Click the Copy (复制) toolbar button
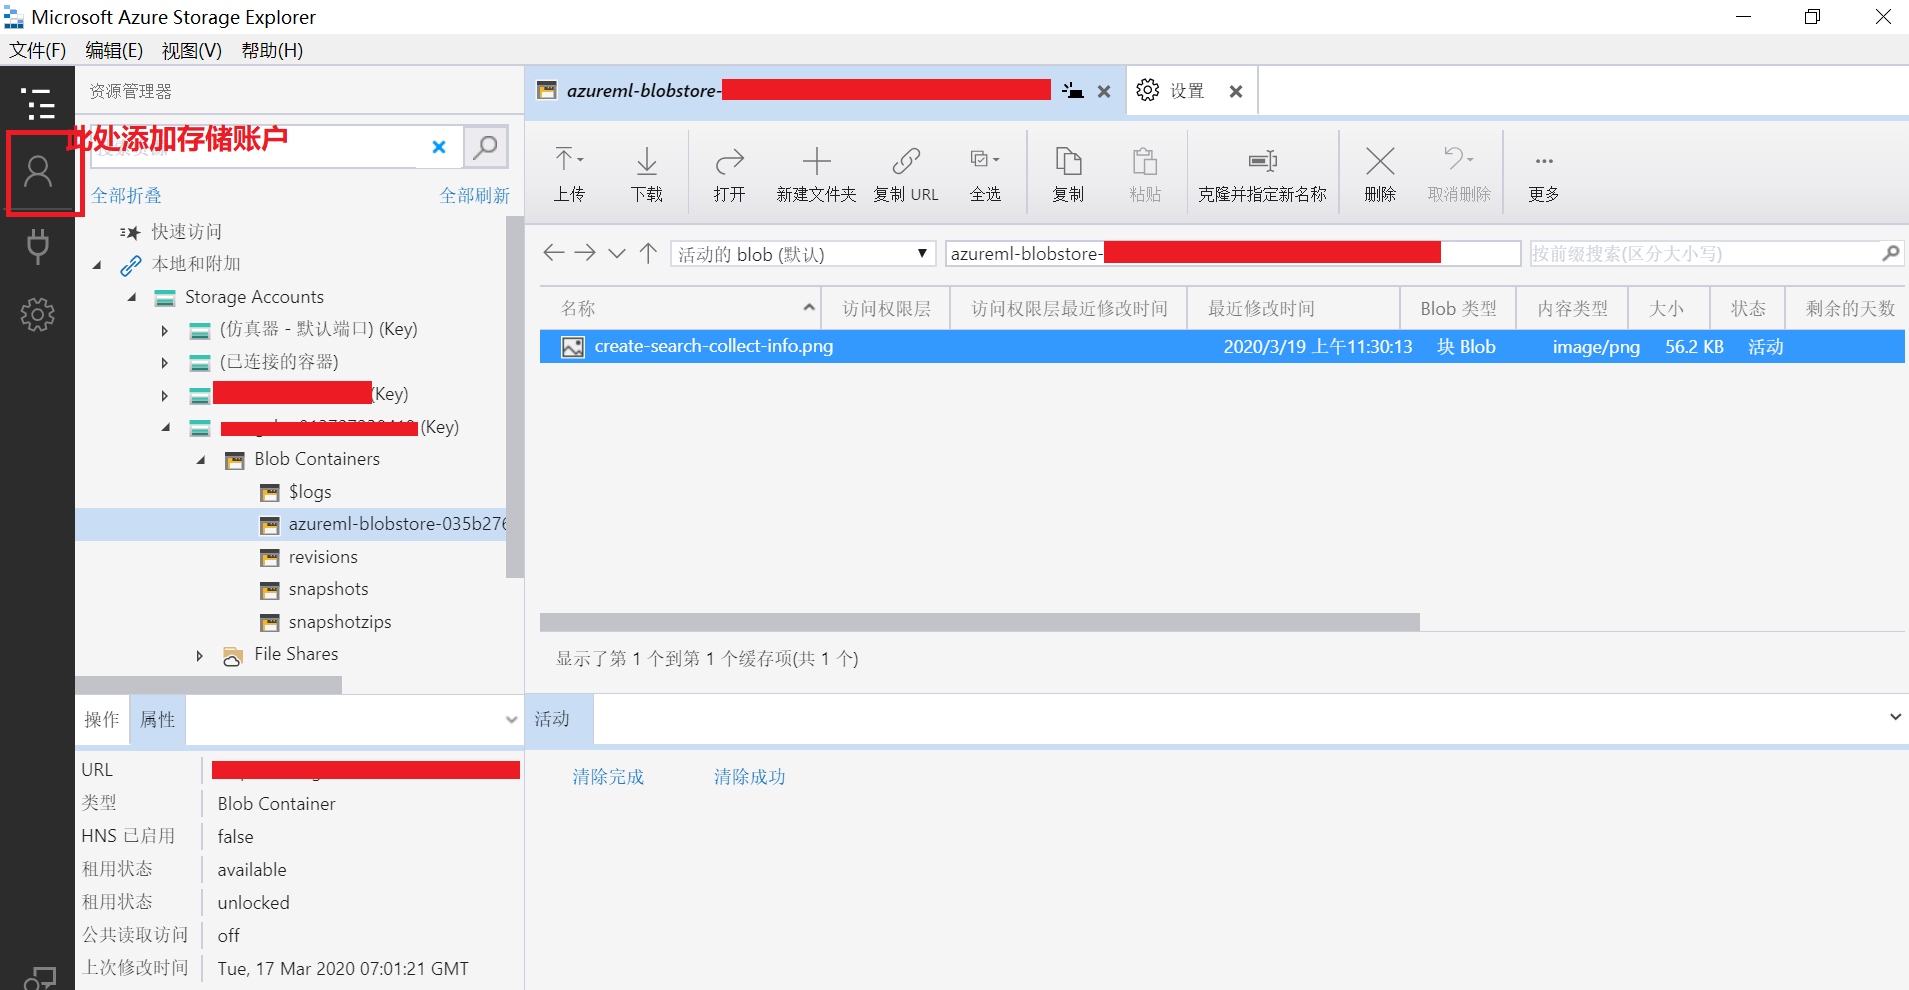 (x=1068, y=173)
